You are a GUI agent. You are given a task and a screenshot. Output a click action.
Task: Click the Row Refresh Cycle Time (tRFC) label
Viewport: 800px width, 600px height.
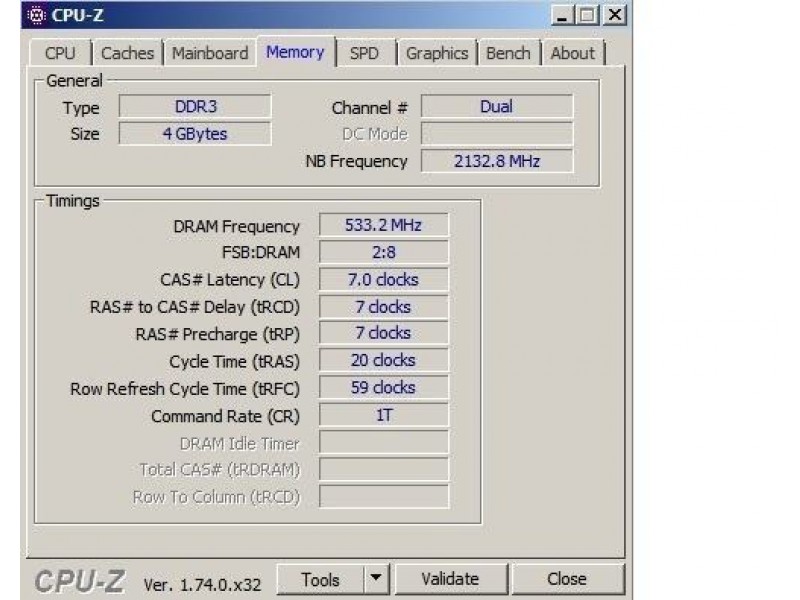tap(185, 389)
